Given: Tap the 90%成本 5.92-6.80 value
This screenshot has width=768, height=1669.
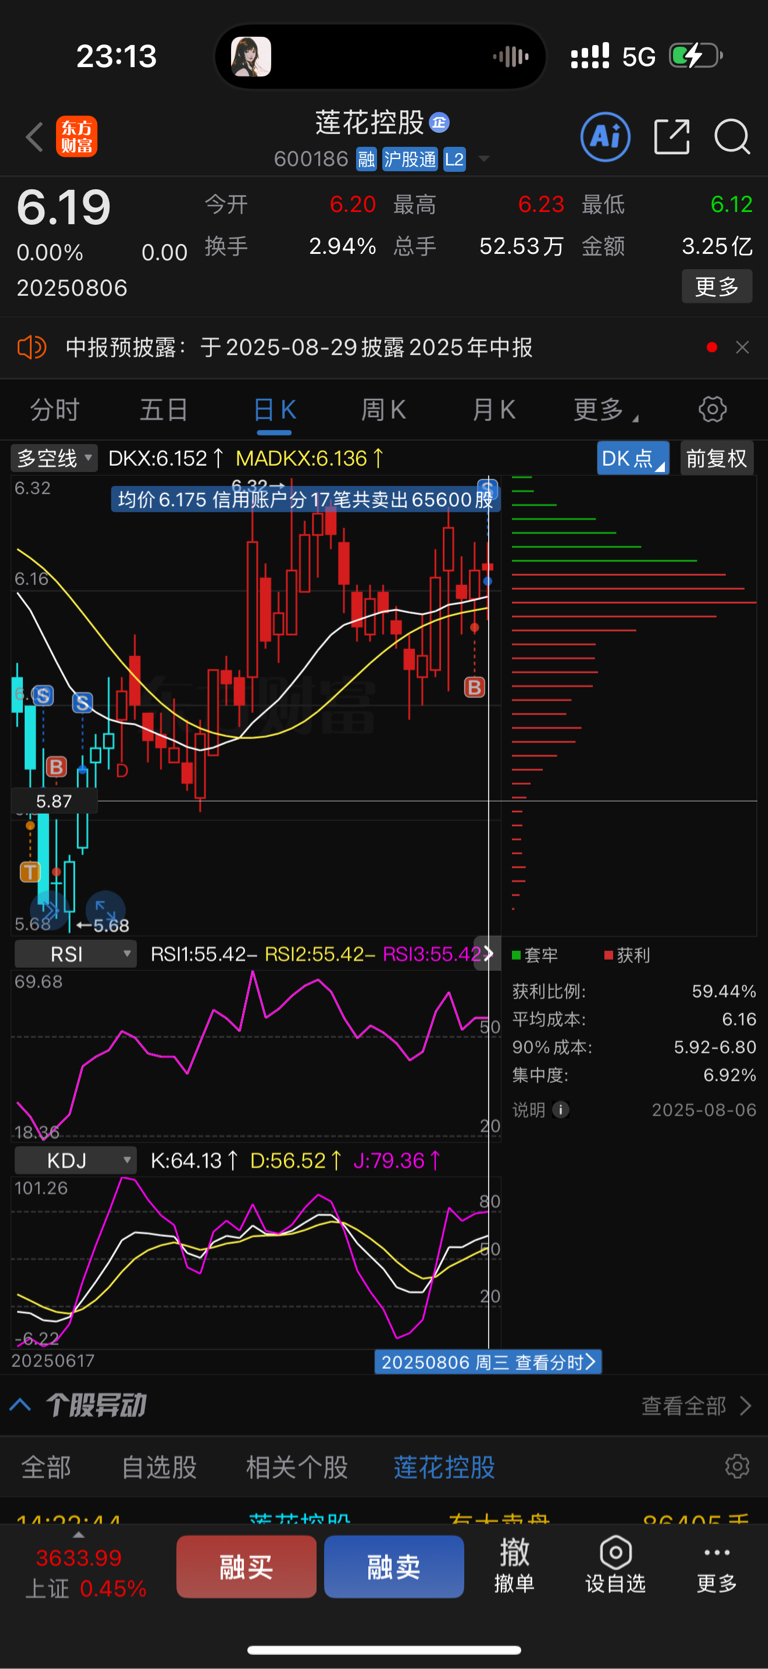Looking at the screenshot, I should [x=715, y=1047].
